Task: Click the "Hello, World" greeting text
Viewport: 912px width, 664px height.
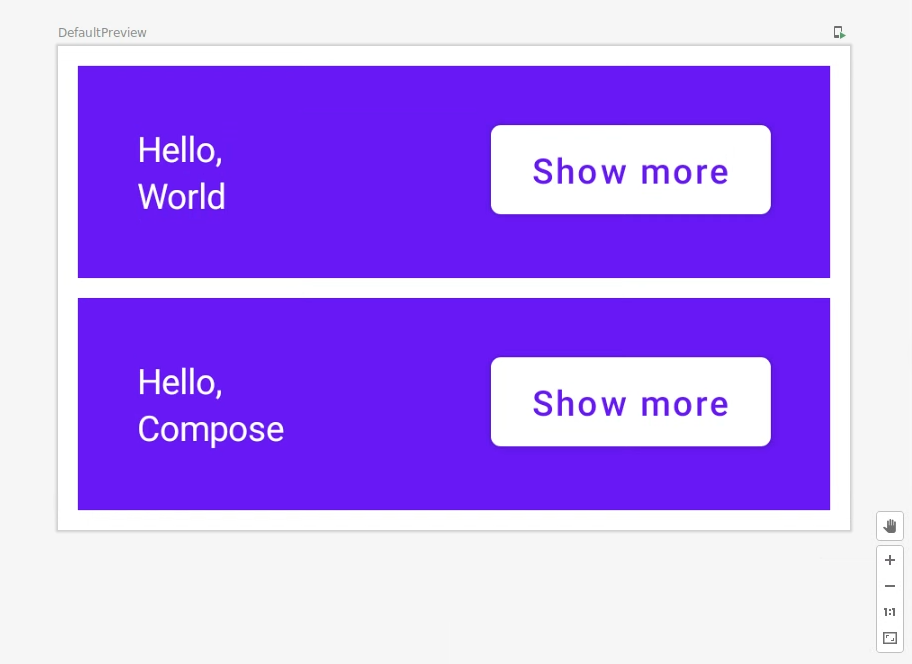Action: coord(181,173)
